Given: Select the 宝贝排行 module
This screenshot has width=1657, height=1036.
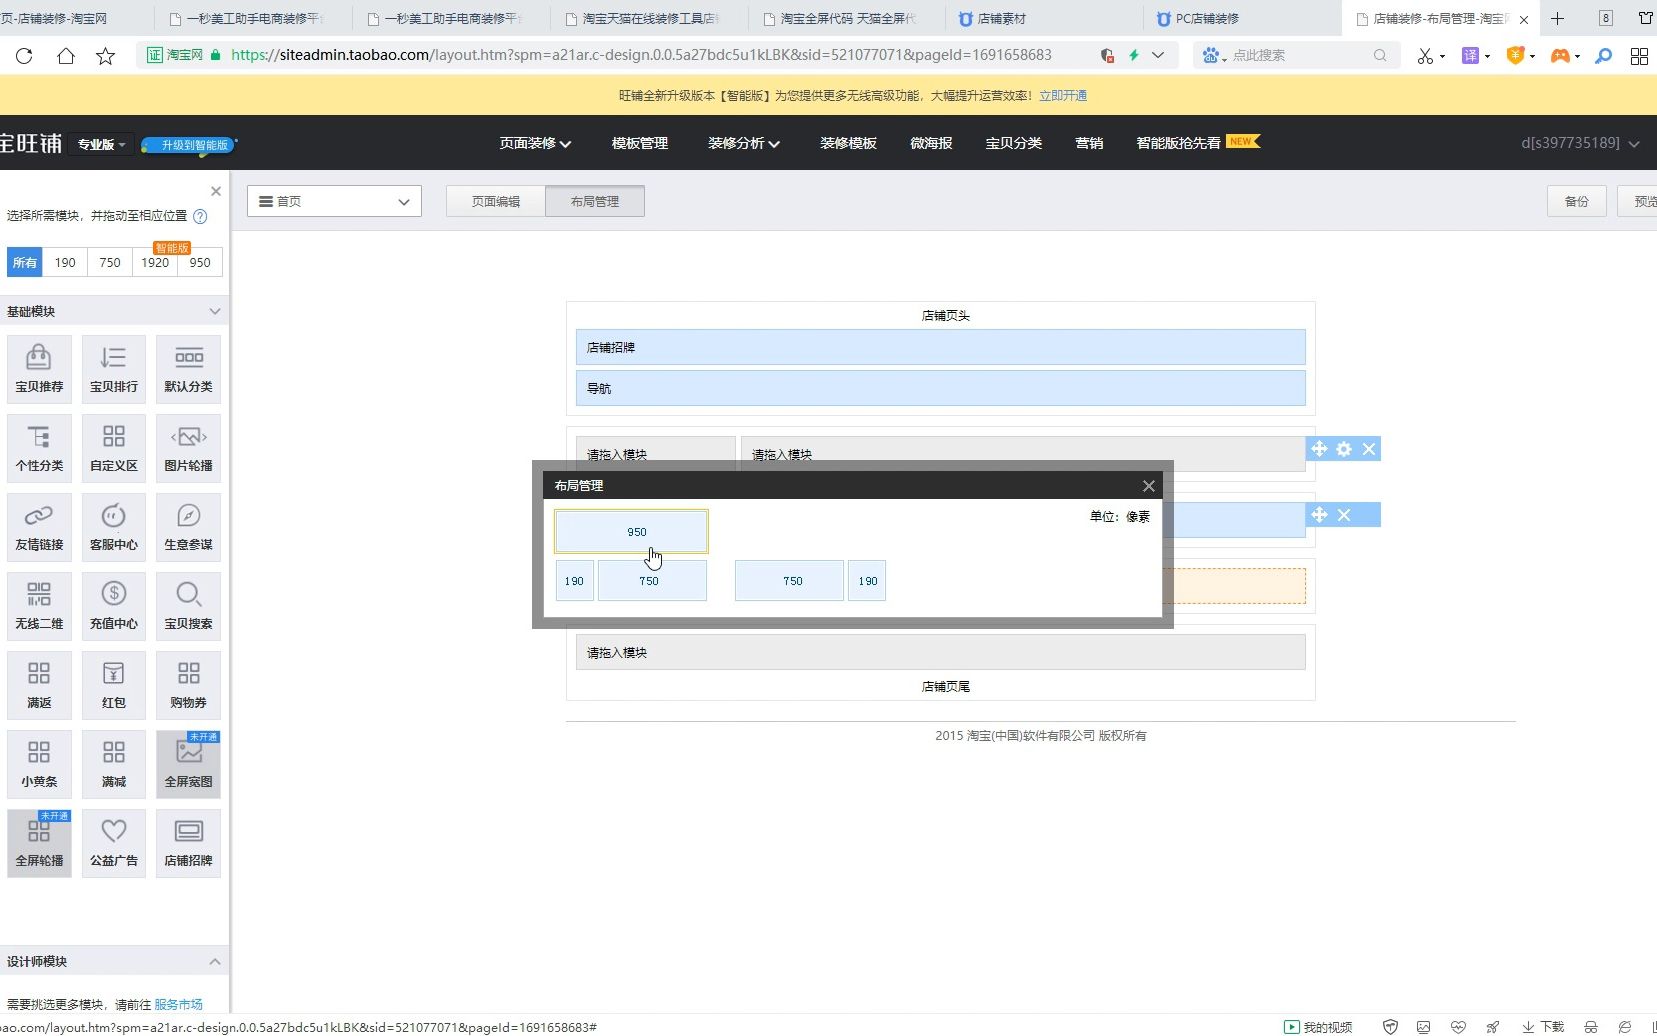Looking at the screenshot, I should coord(114,369).
